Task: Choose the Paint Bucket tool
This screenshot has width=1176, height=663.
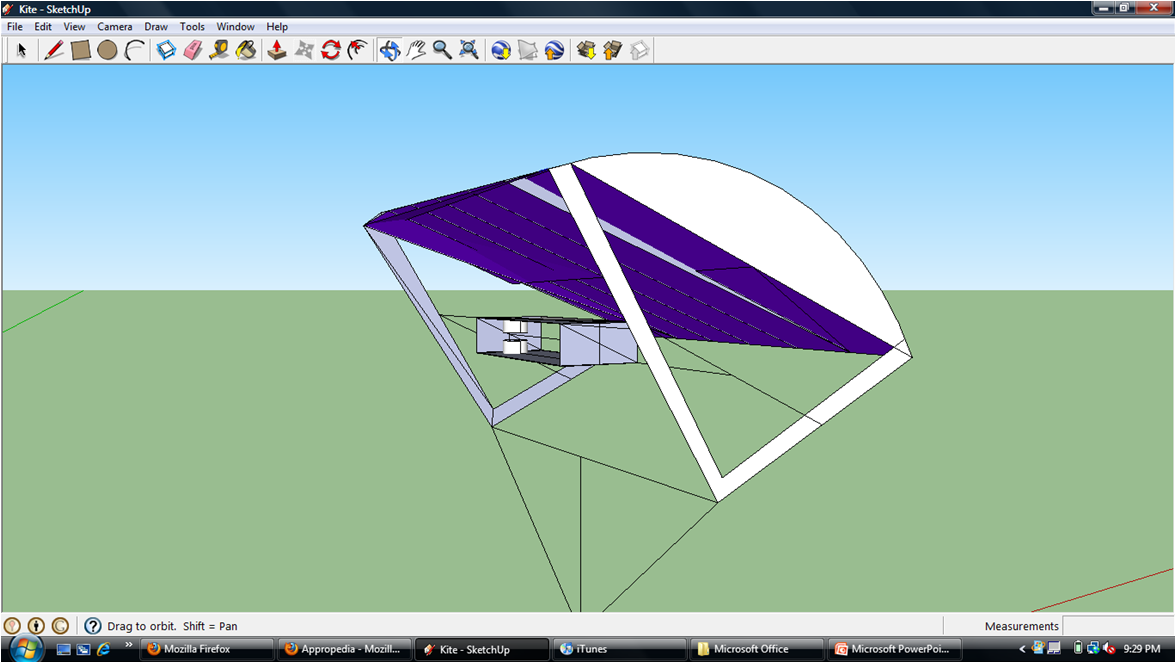Action: point(246,50)
